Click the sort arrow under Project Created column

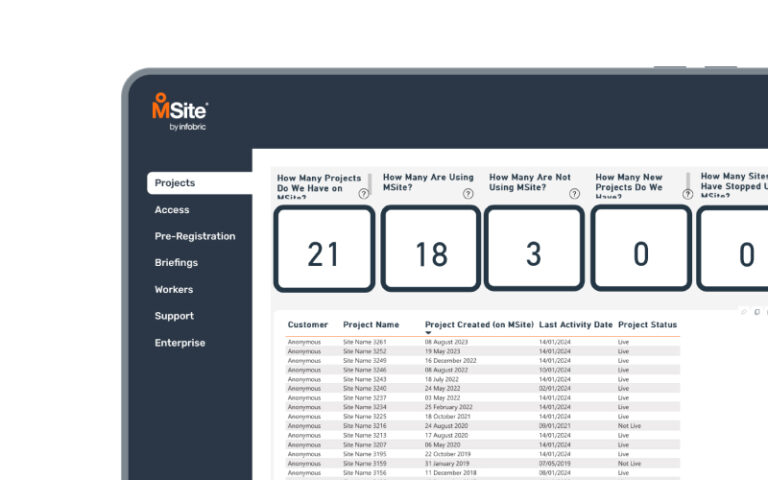[429, 333]
